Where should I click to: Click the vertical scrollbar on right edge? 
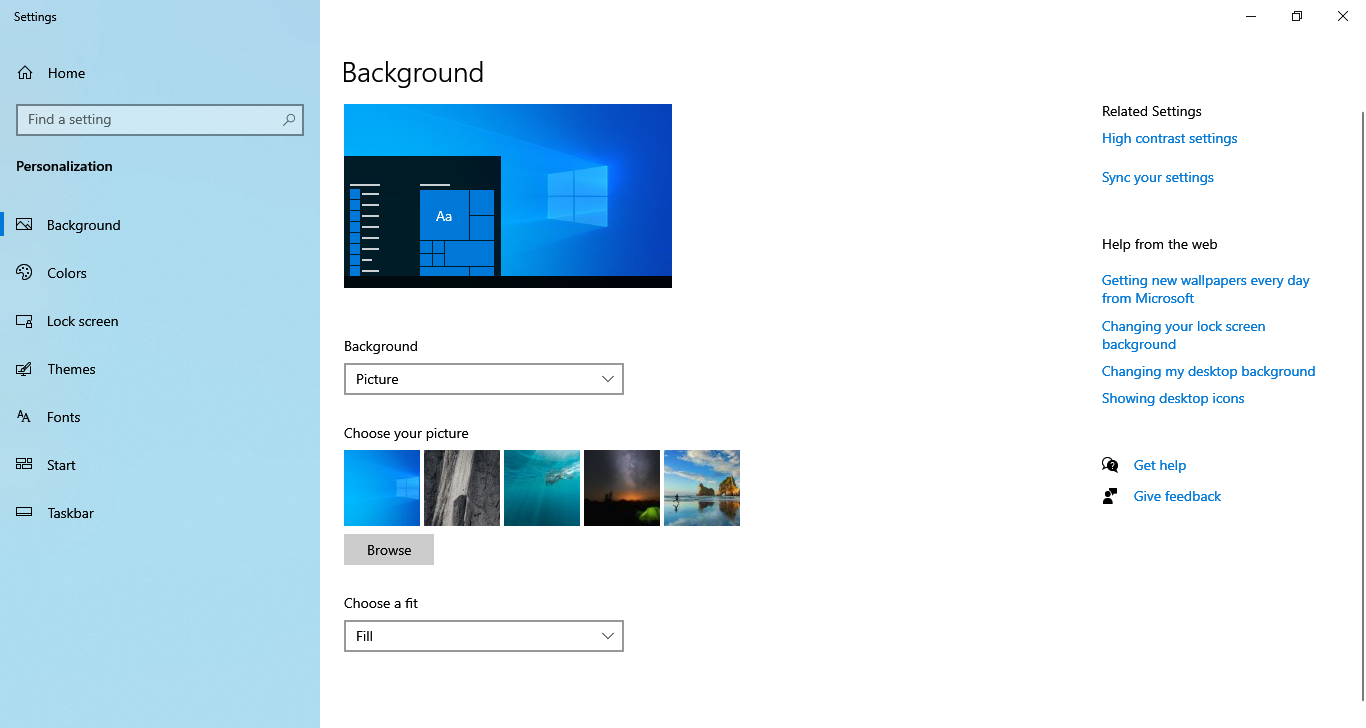(1362, 405)
